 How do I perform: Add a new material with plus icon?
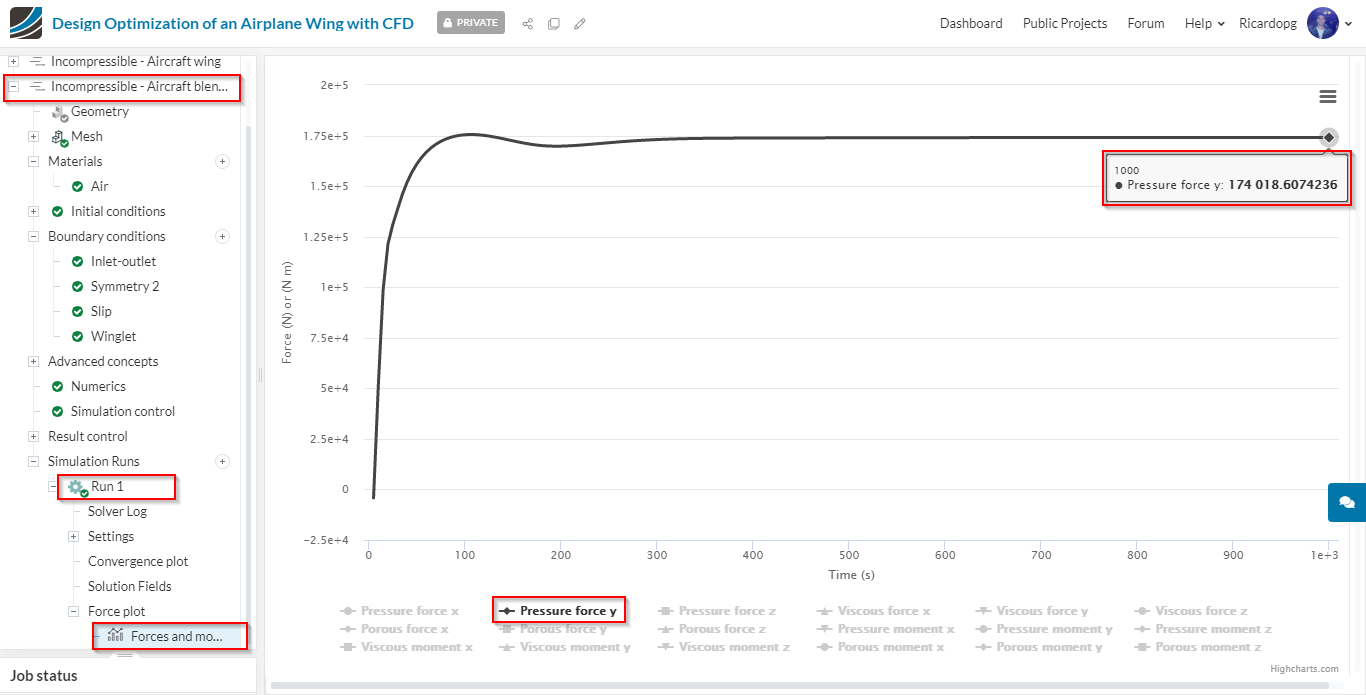click(223, 161)
